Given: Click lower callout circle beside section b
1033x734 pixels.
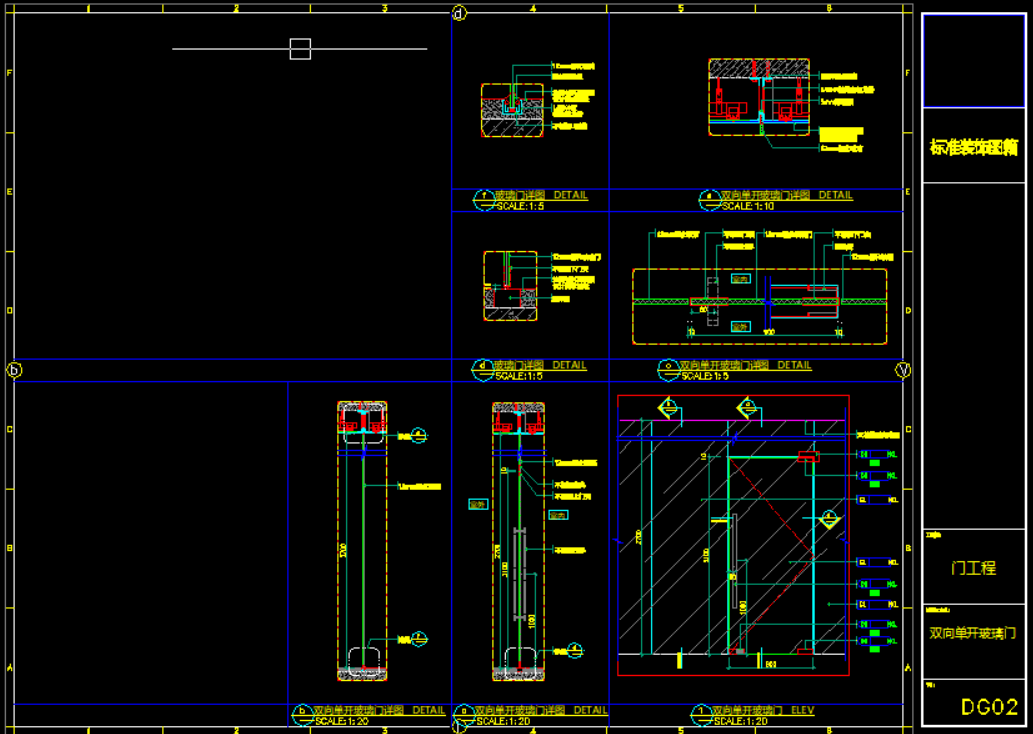Looking at the screenshot, I should click(x=419, y=639).
